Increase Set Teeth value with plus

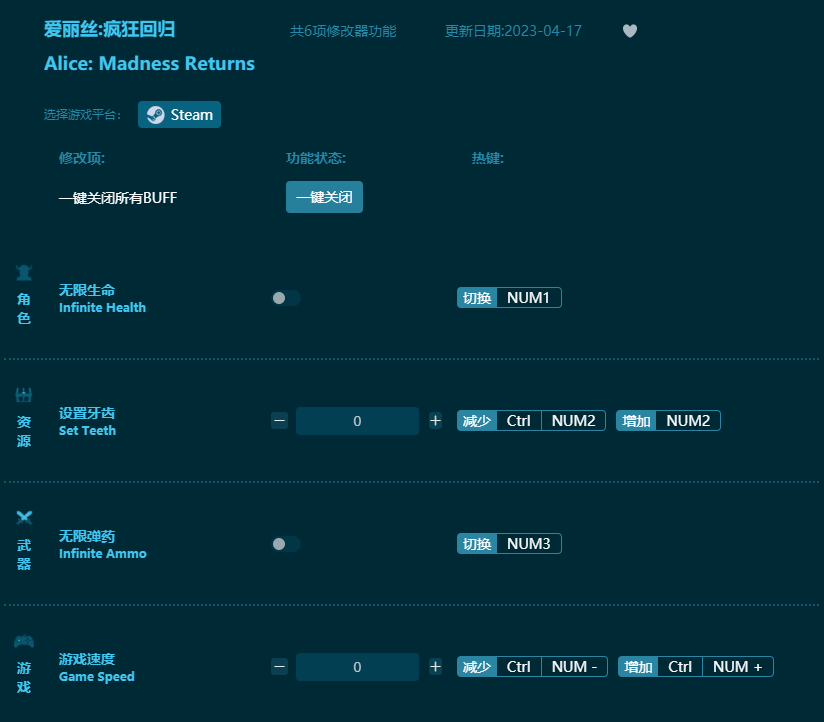435,421
